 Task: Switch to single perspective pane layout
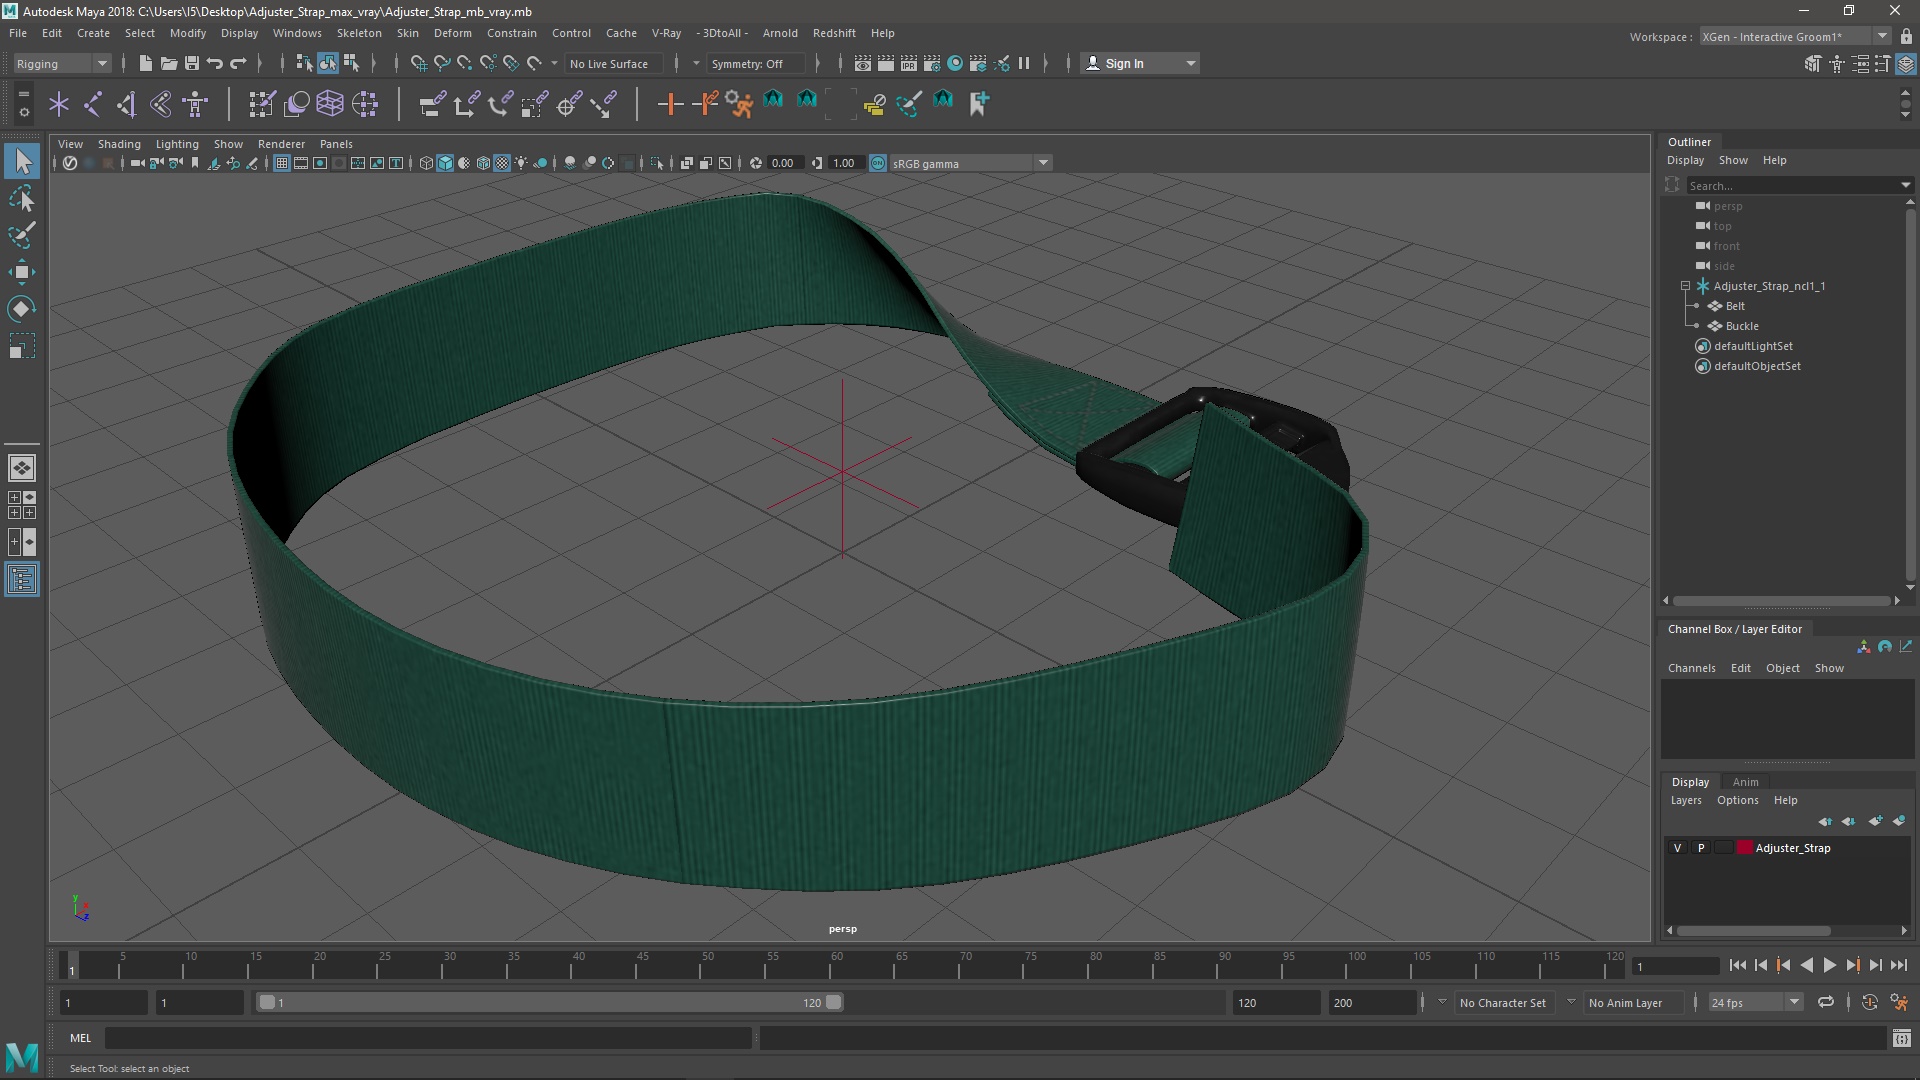[x=22, y=467]
